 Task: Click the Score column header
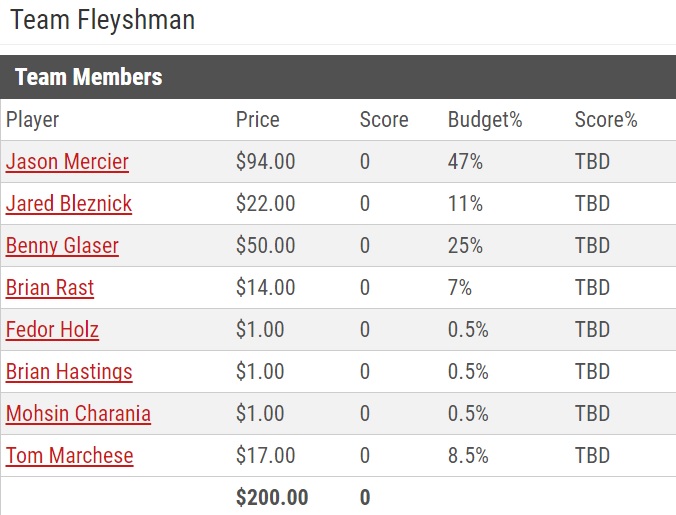click(384, 120)
